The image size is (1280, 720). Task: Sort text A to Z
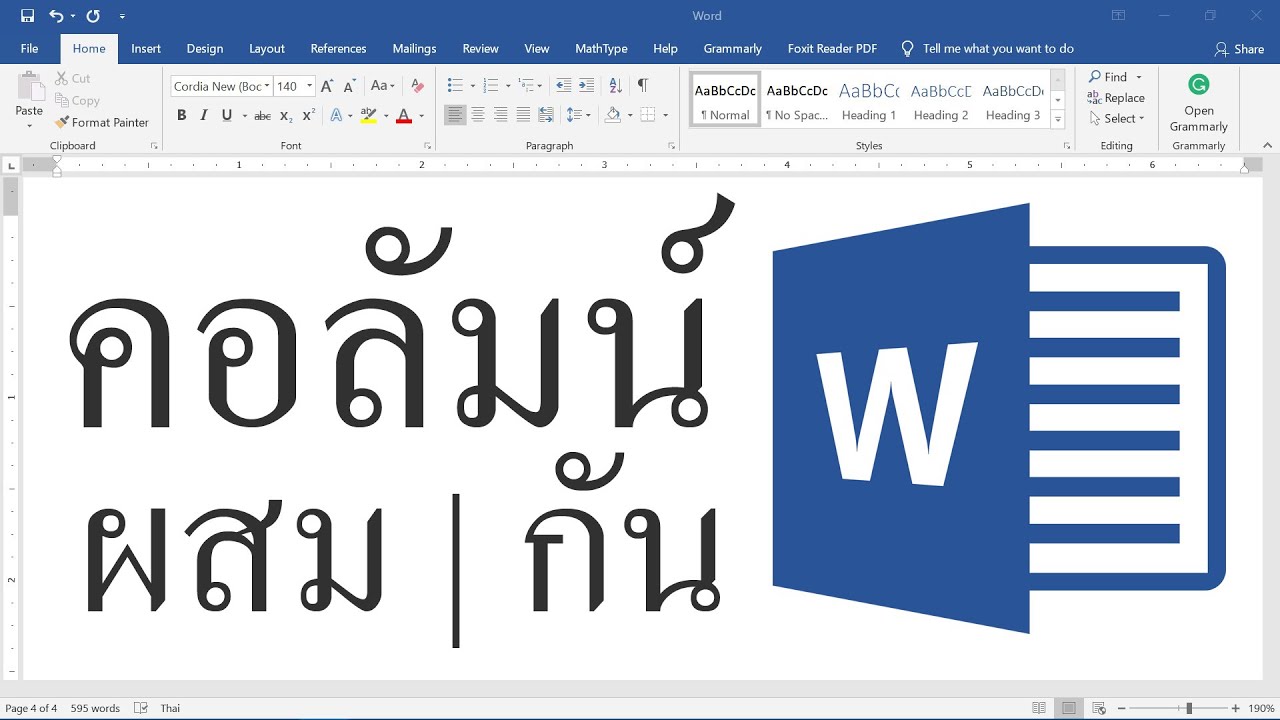point(615,86)
